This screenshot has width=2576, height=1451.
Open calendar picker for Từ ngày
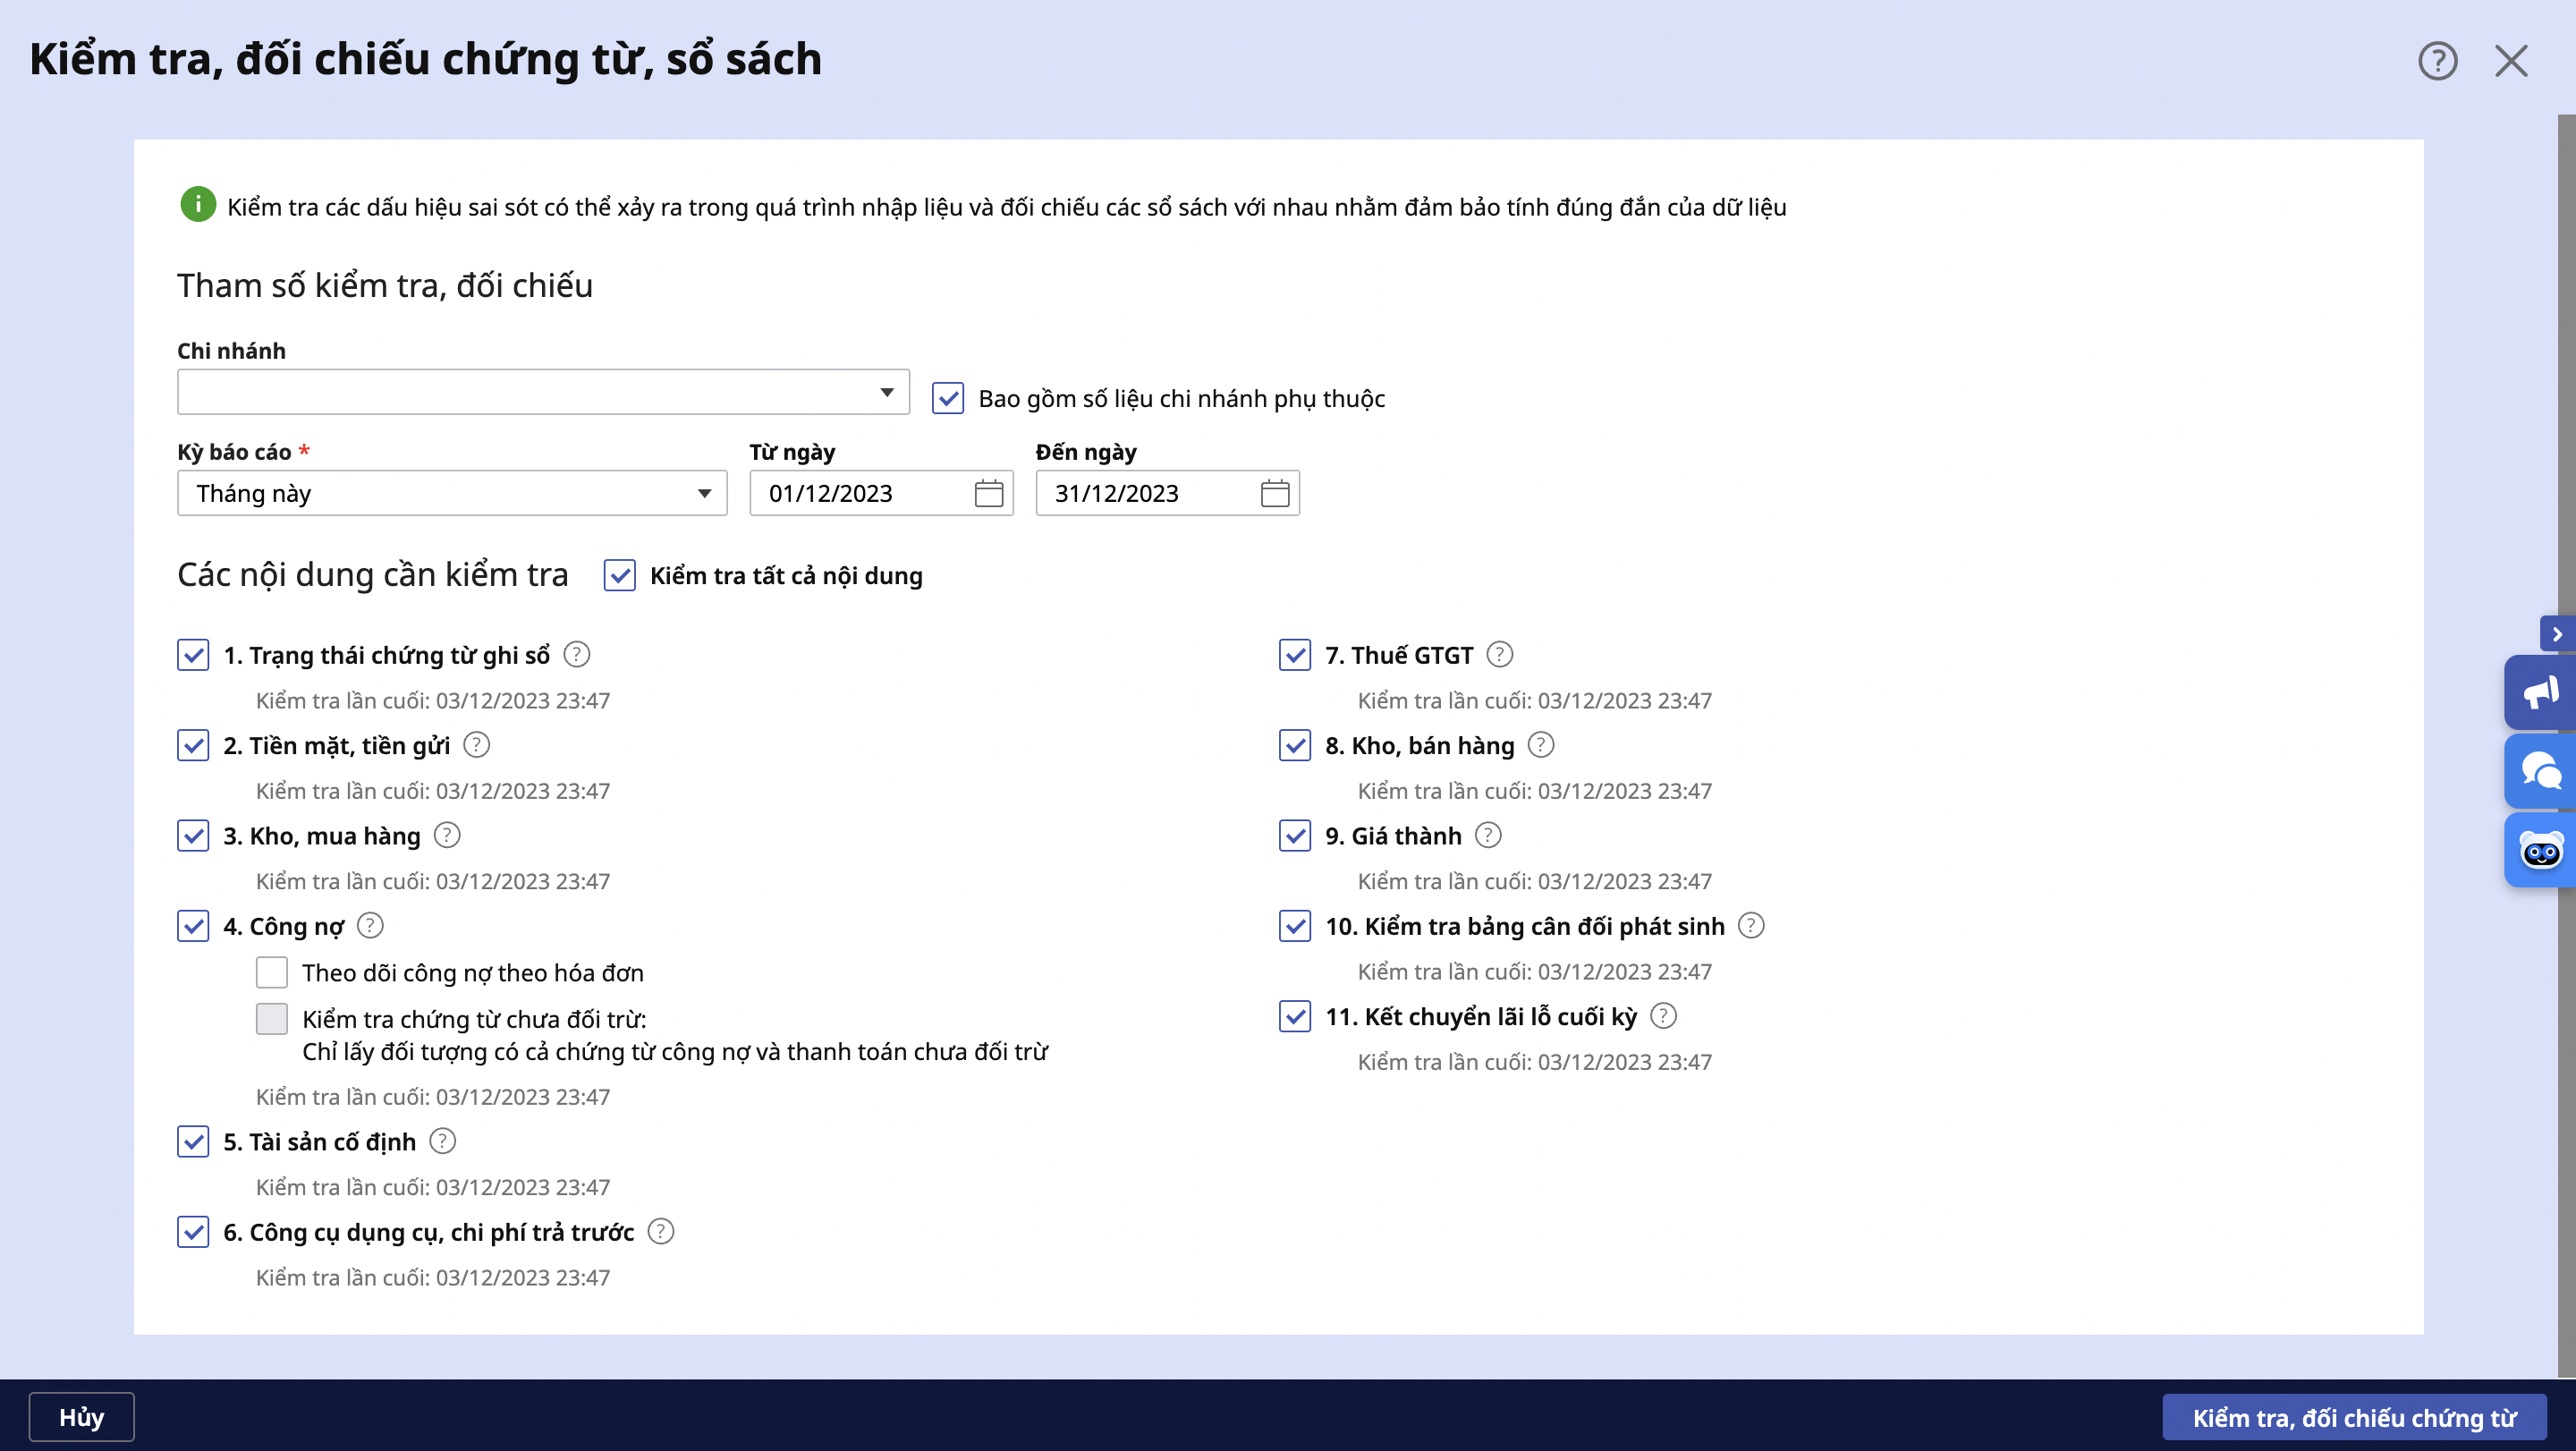click(988, 493)
